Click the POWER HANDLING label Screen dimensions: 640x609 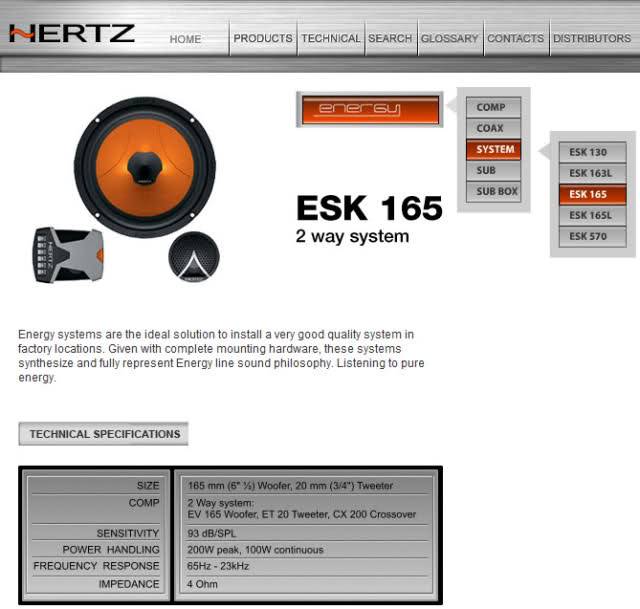111,550
